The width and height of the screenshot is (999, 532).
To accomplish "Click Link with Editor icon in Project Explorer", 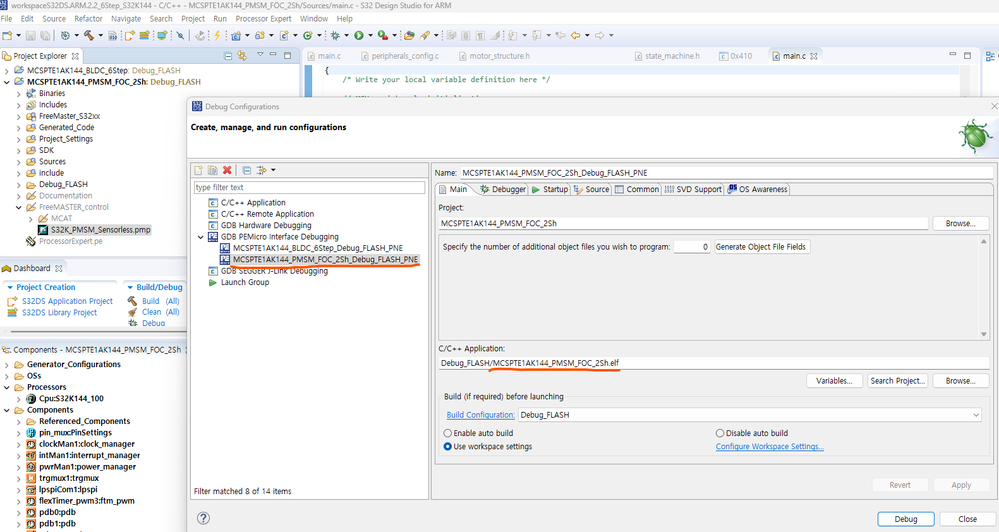I will click(x=242, y=56).
